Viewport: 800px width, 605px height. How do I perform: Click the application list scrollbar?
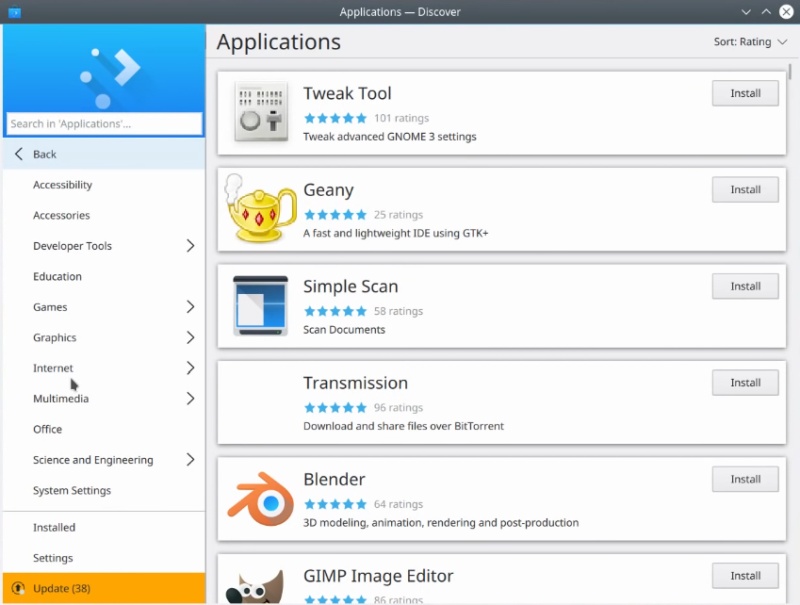(790, 71)
